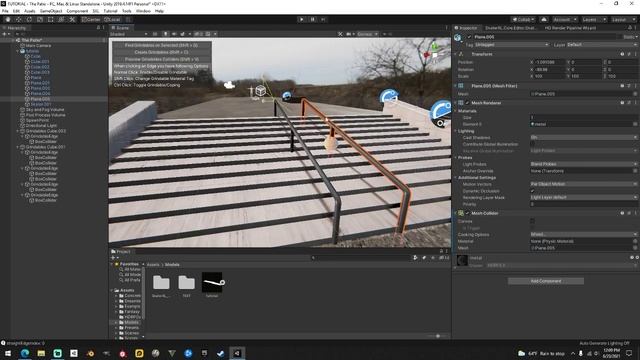Viewport: 640px width, 360px height.
Task: Start Play mode
Action: click(302, 19)
